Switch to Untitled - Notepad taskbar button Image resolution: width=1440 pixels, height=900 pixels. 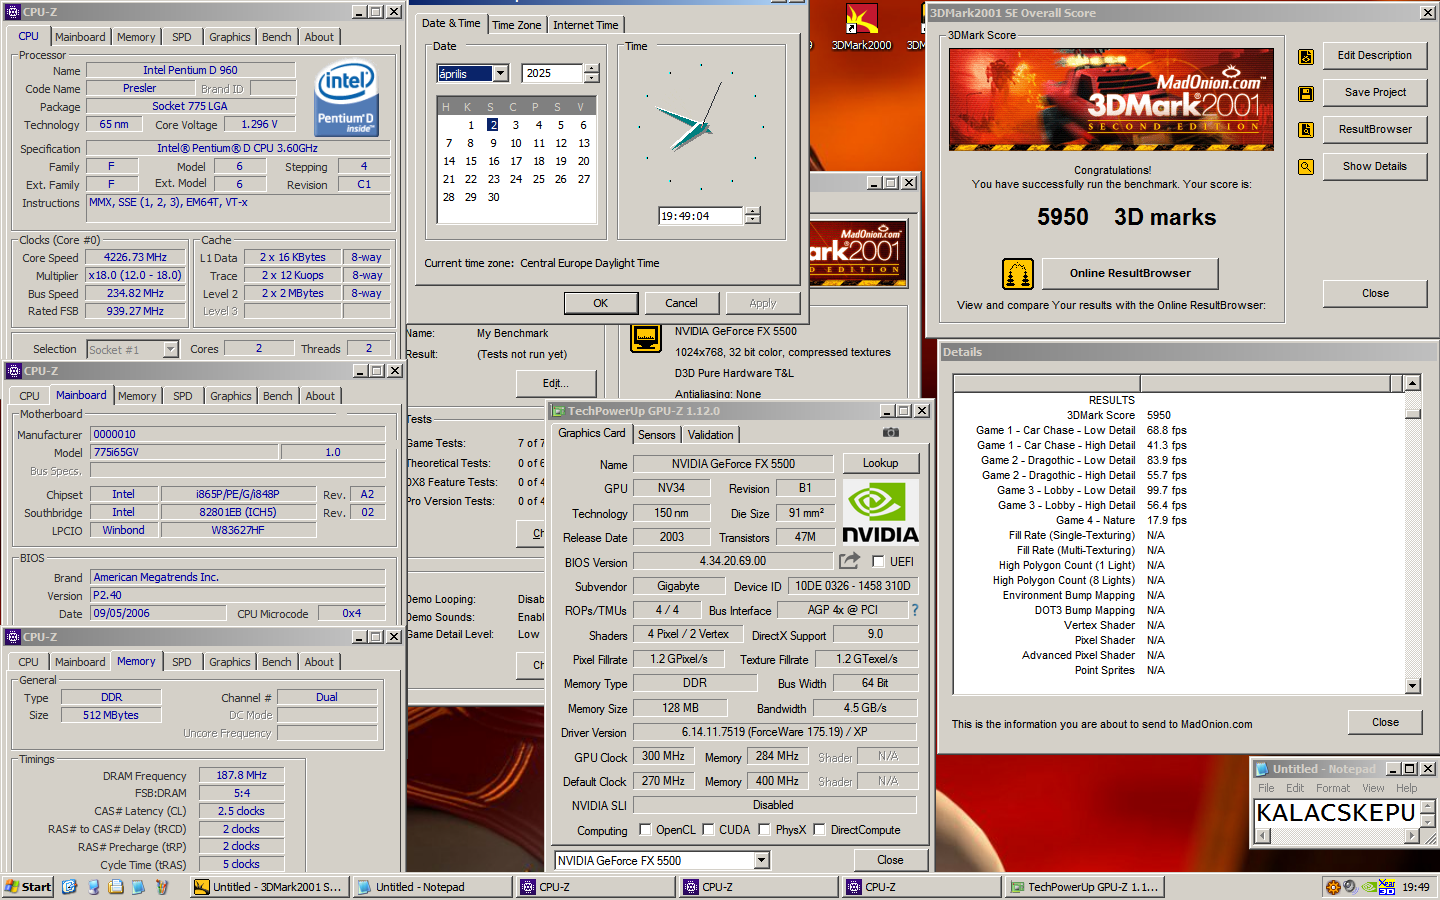[432, 887]
